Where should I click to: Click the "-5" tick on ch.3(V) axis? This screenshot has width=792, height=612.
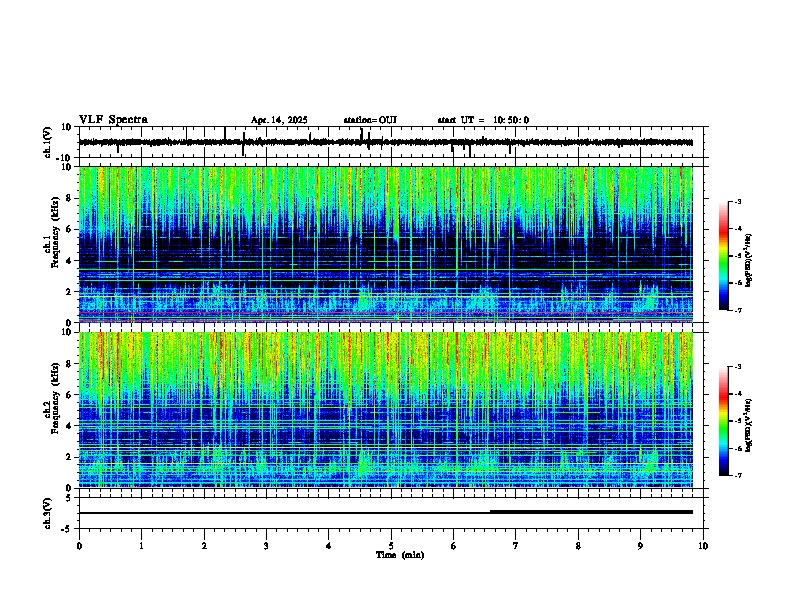coord(67,529)
